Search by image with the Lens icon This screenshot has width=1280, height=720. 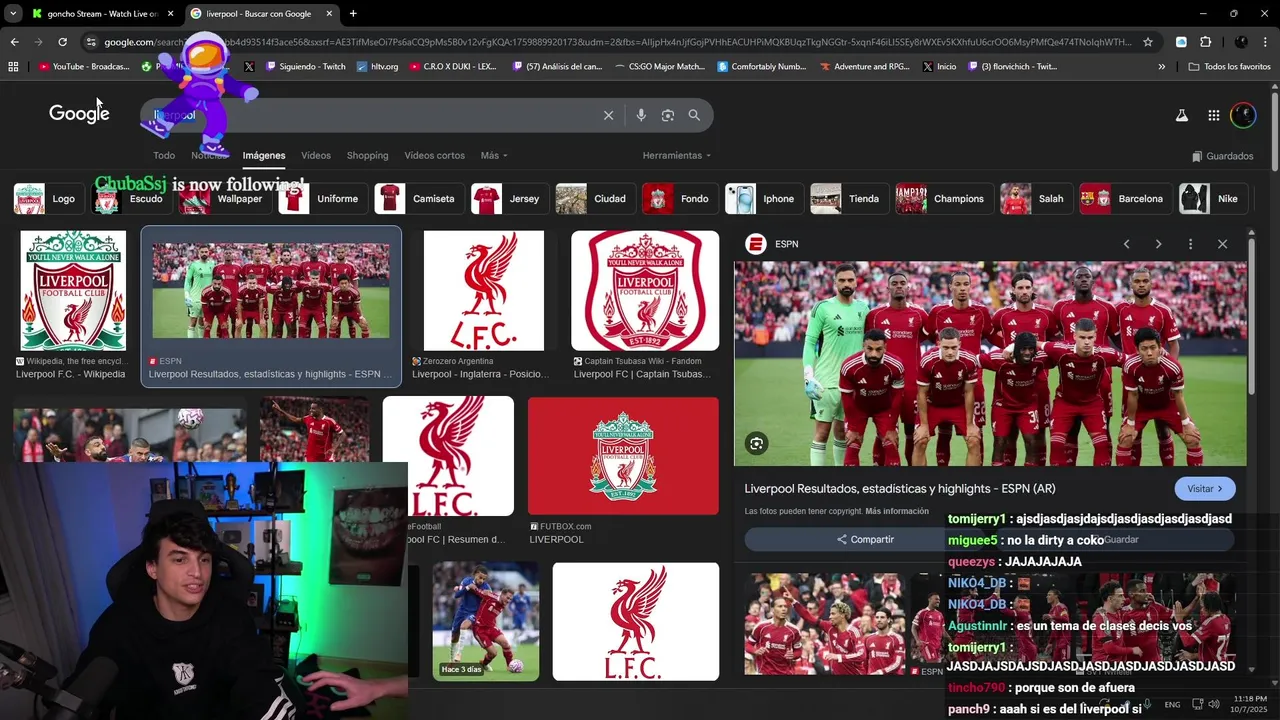(x=668, y=115)
